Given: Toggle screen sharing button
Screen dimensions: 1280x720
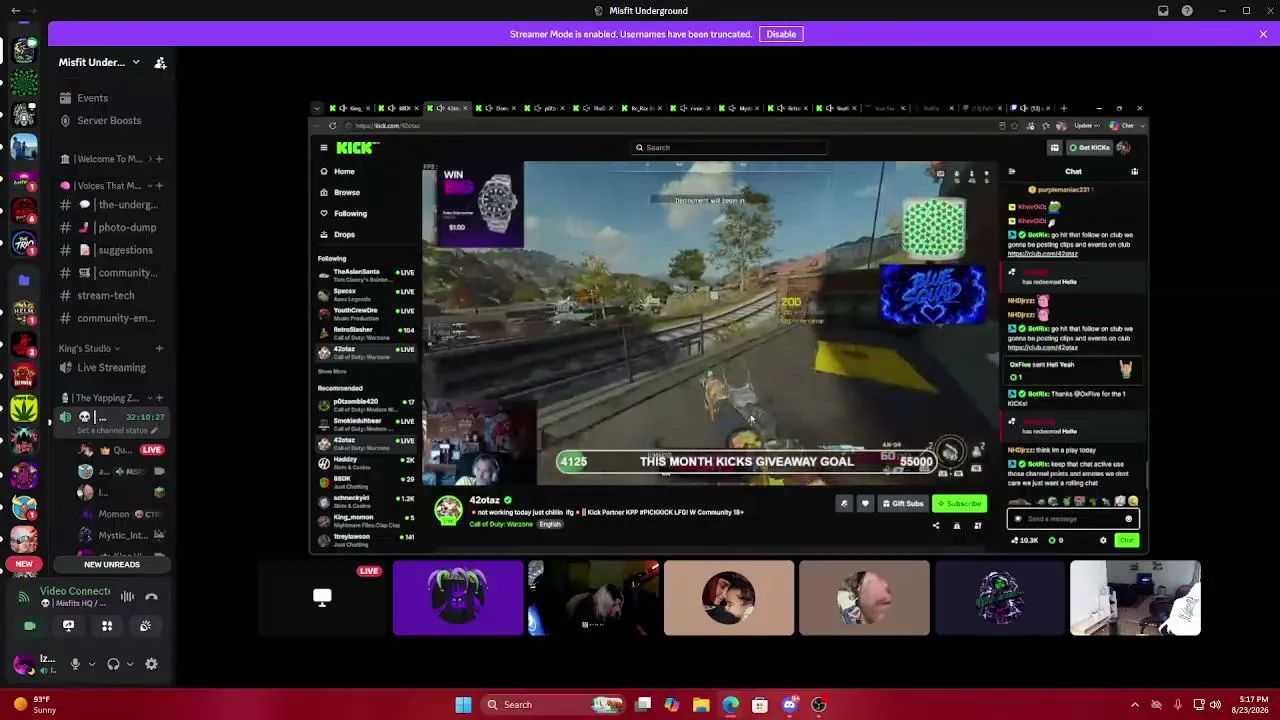Looking at the screenshot, I should 68,626.
